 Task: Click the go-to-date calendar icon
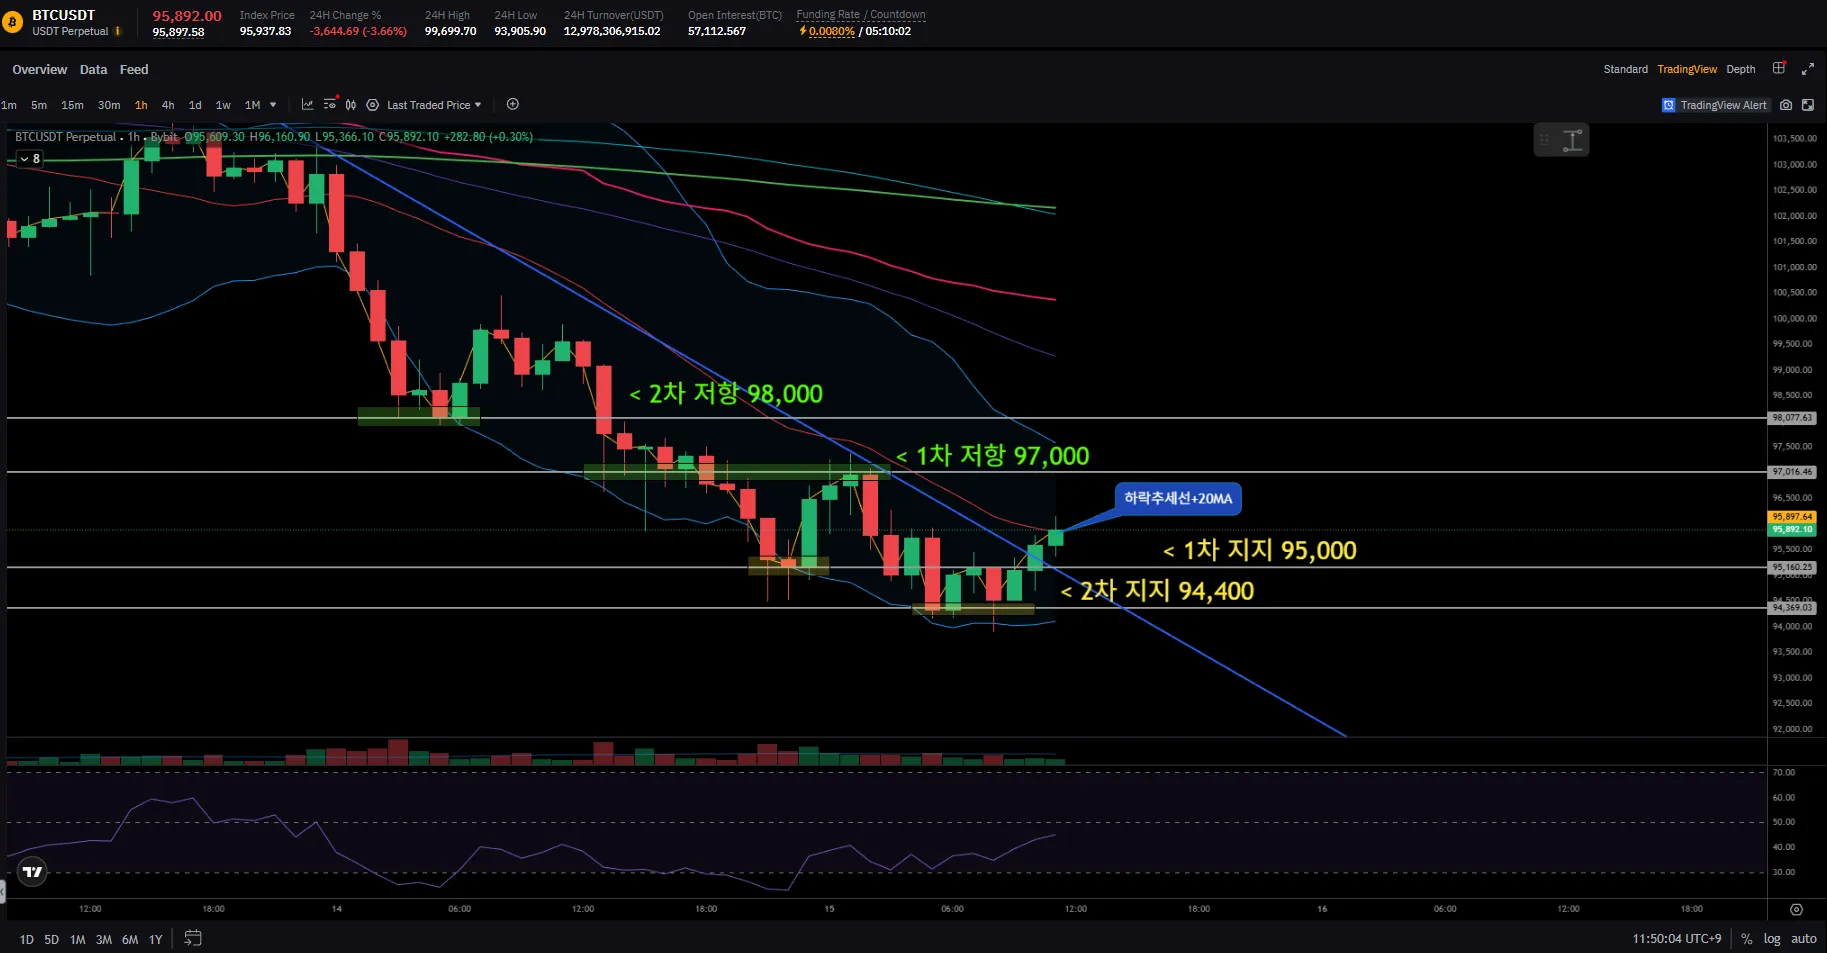tap(193, 938)
